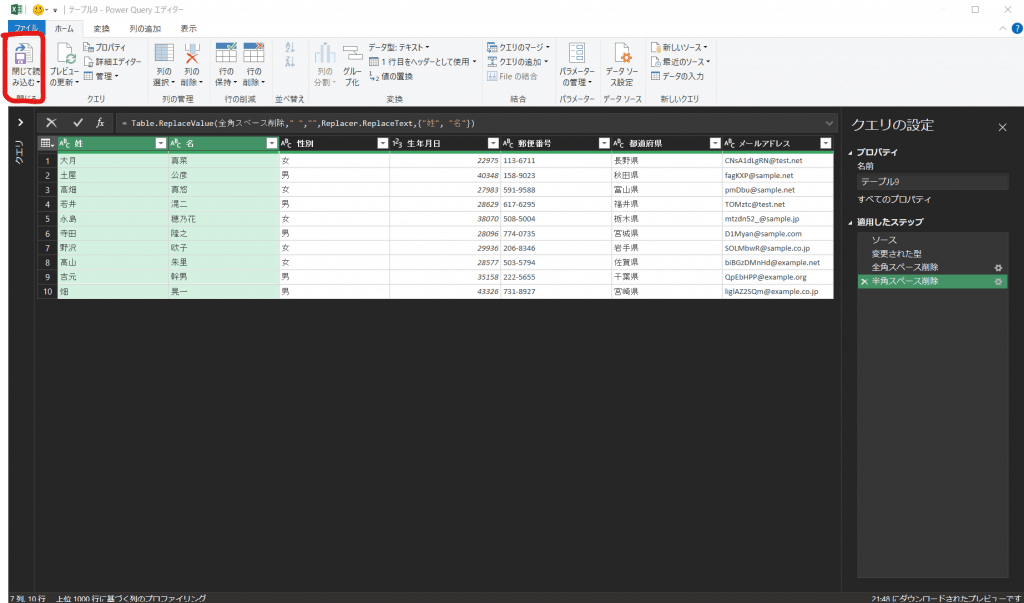Click the 行の保持 keep rows icon

pos(226,56)
